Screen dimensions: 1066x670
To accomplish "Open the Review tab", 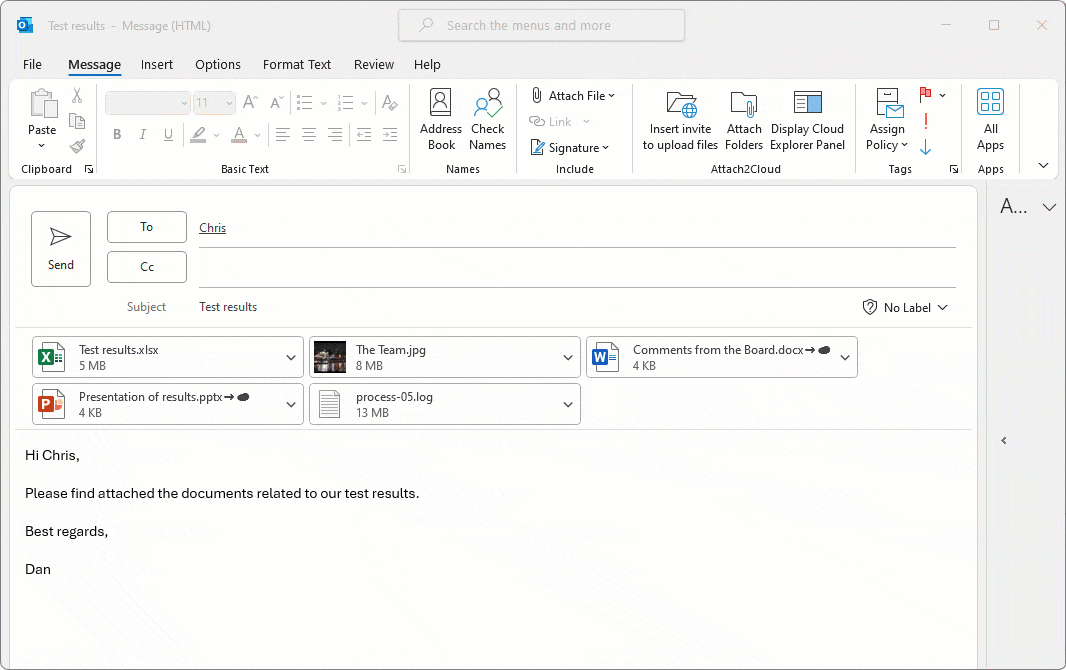I will 373,65.
